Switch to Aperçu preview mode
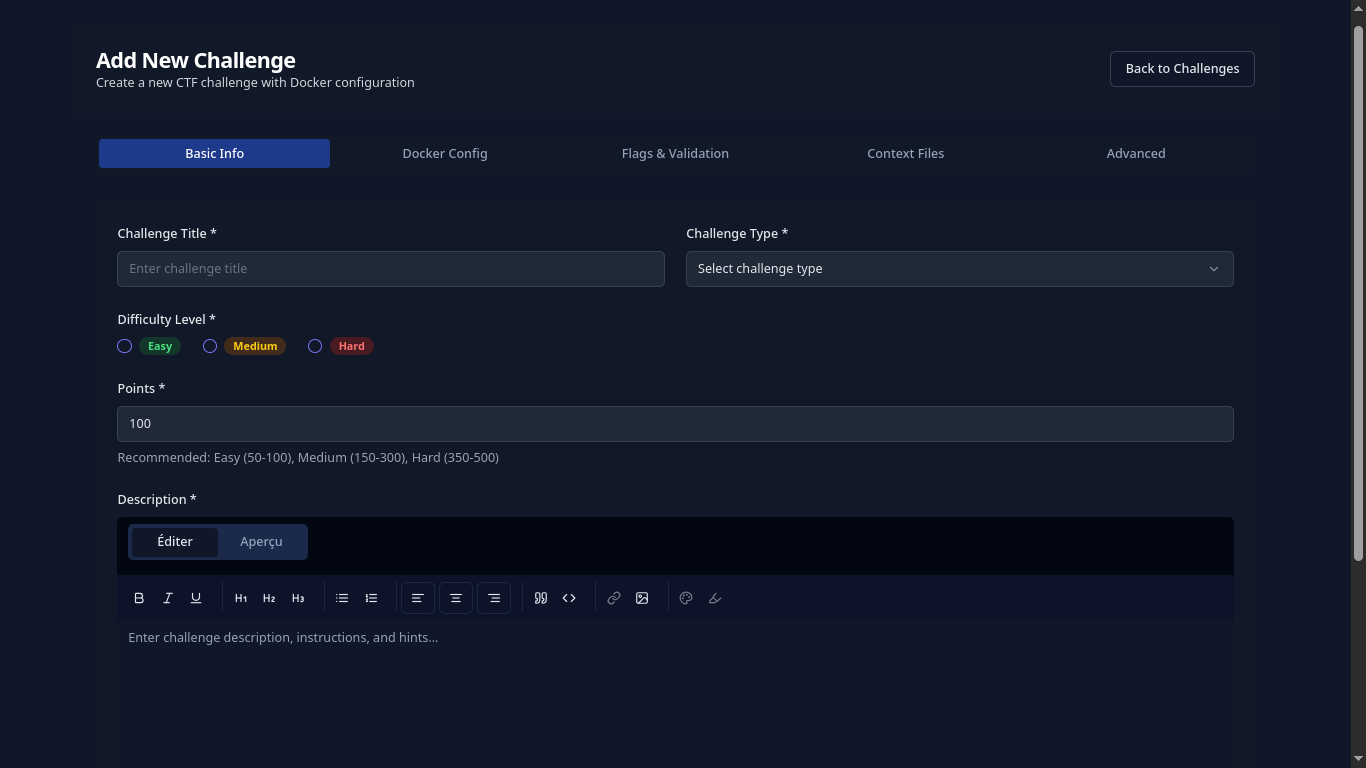The height and width of the screenshot is (768, 1366). pyautogui.click(x=261, y=542)
